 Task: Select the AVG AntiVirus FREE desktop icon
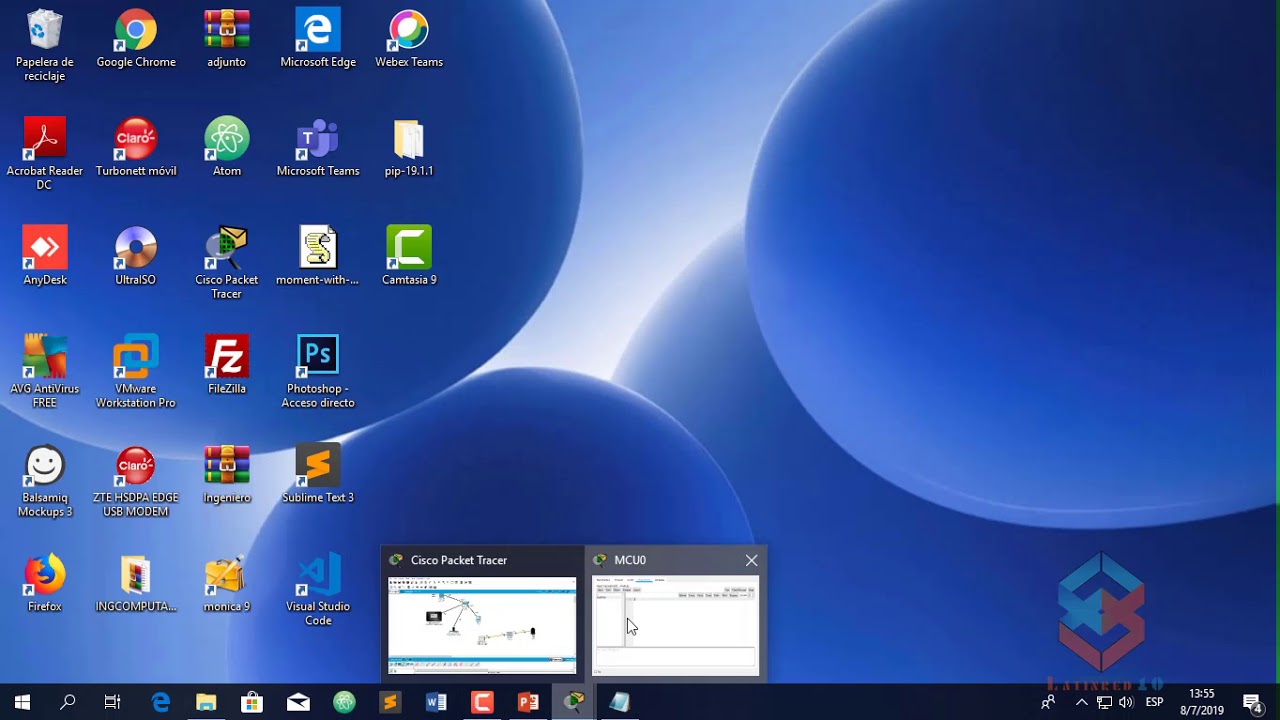45,373
